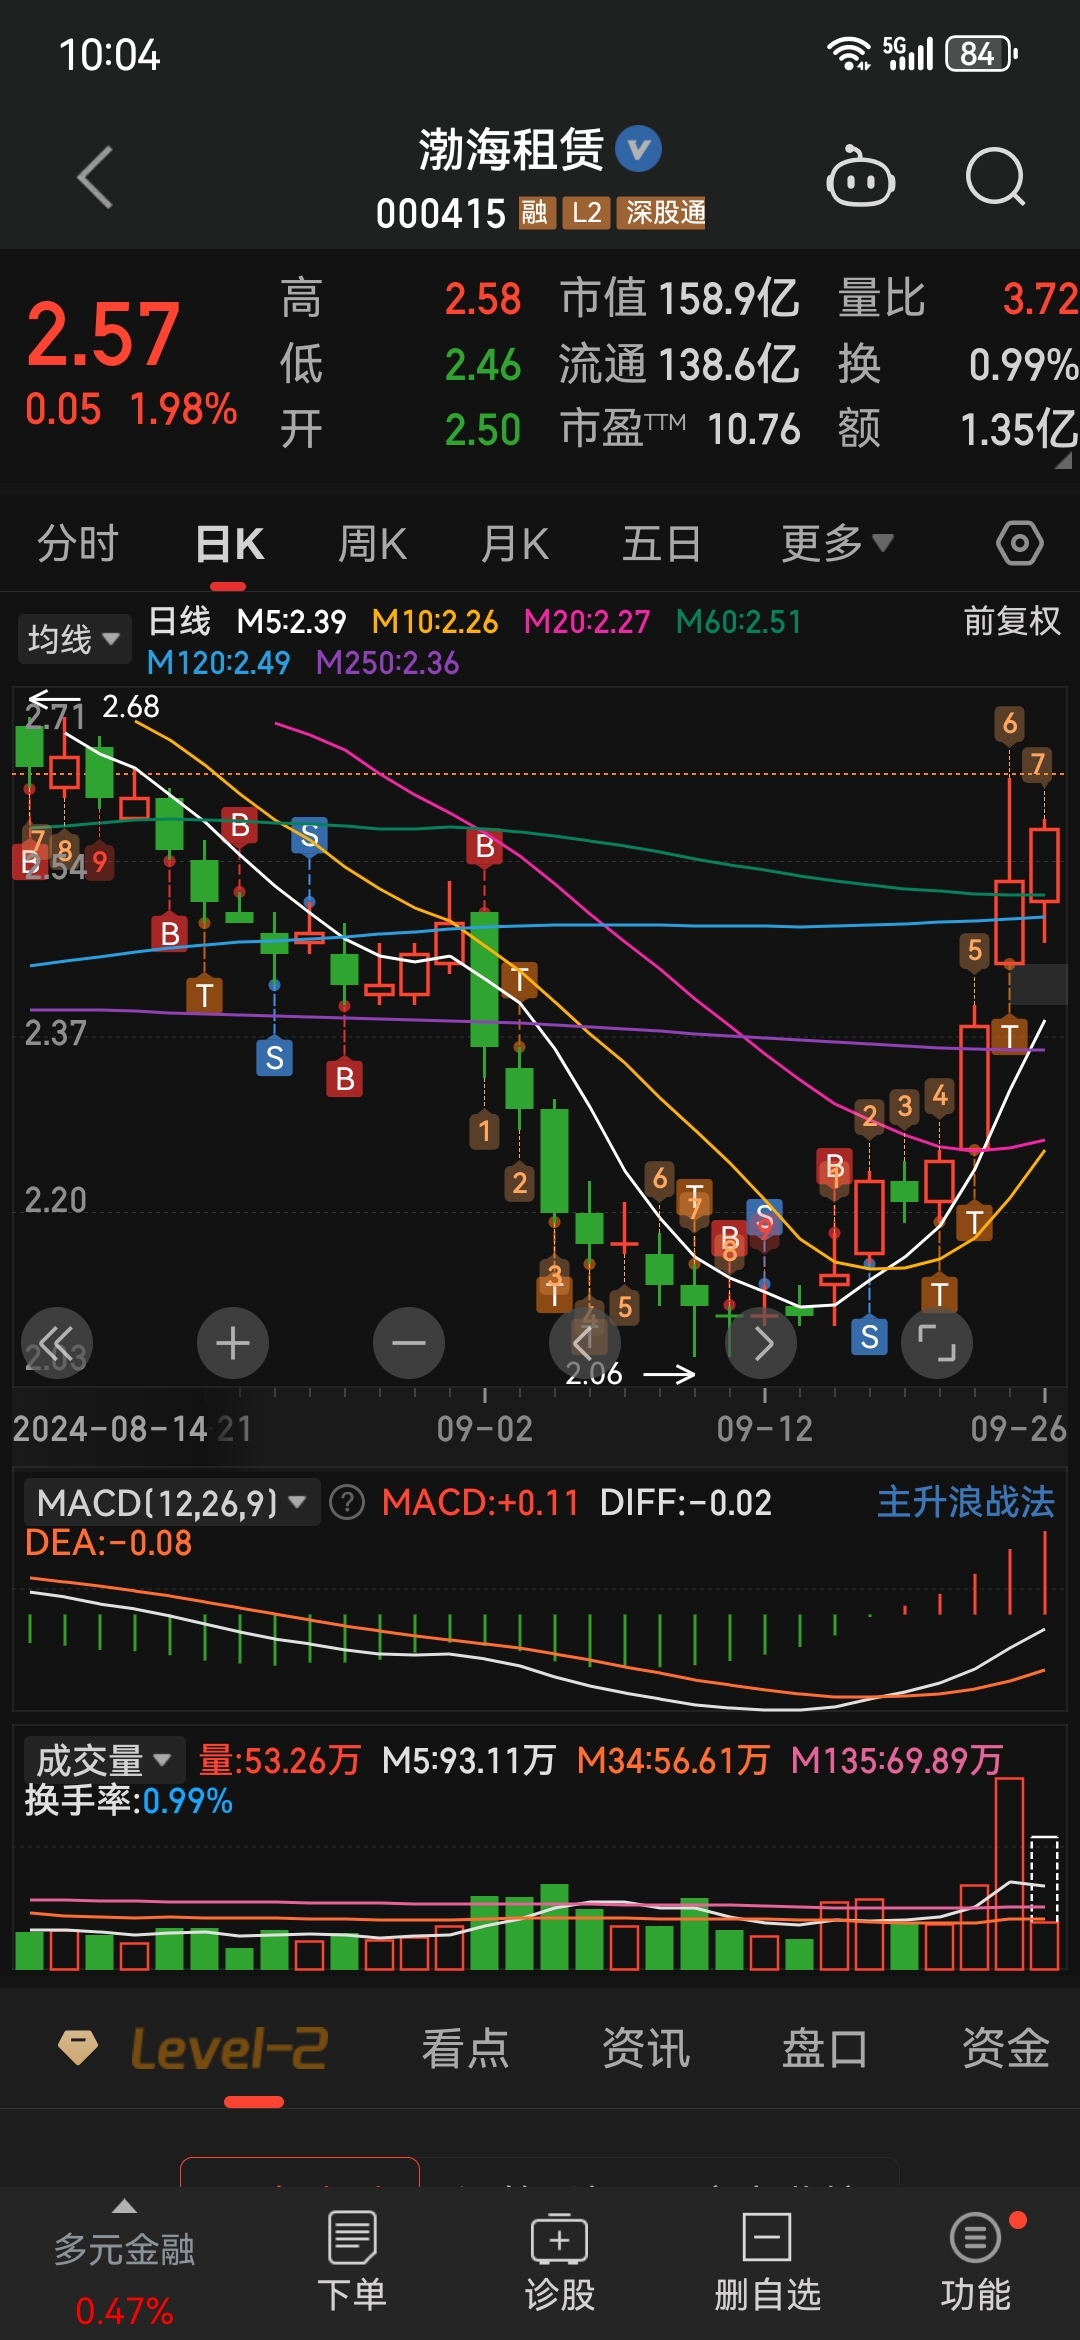Tap the dashed latest volume bar
Screen dimensions: 1080x2340
point(1044,1878)
